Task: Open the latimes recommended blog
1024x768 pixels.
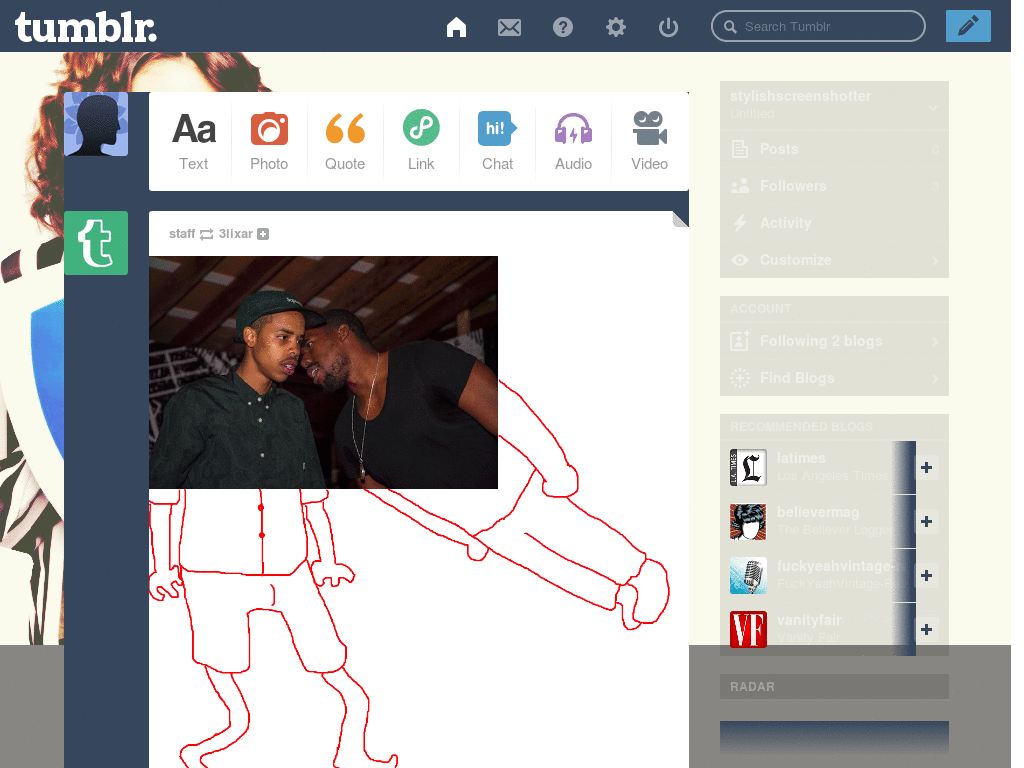Action: pos(801,458)
